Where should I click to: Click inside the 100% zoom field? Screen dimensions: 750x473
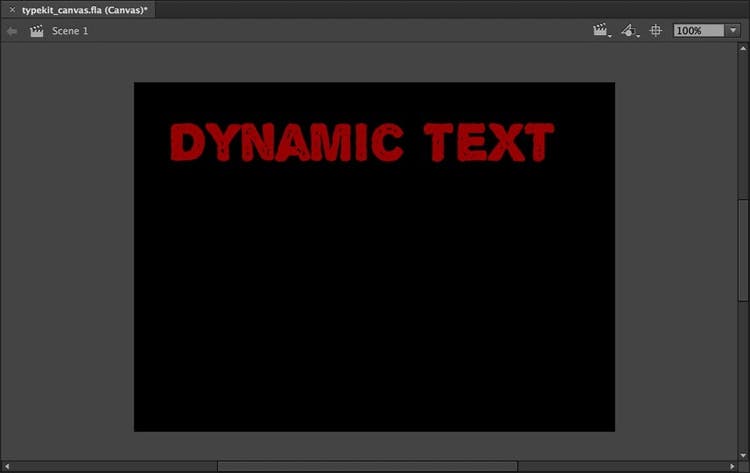click(698, 31)
